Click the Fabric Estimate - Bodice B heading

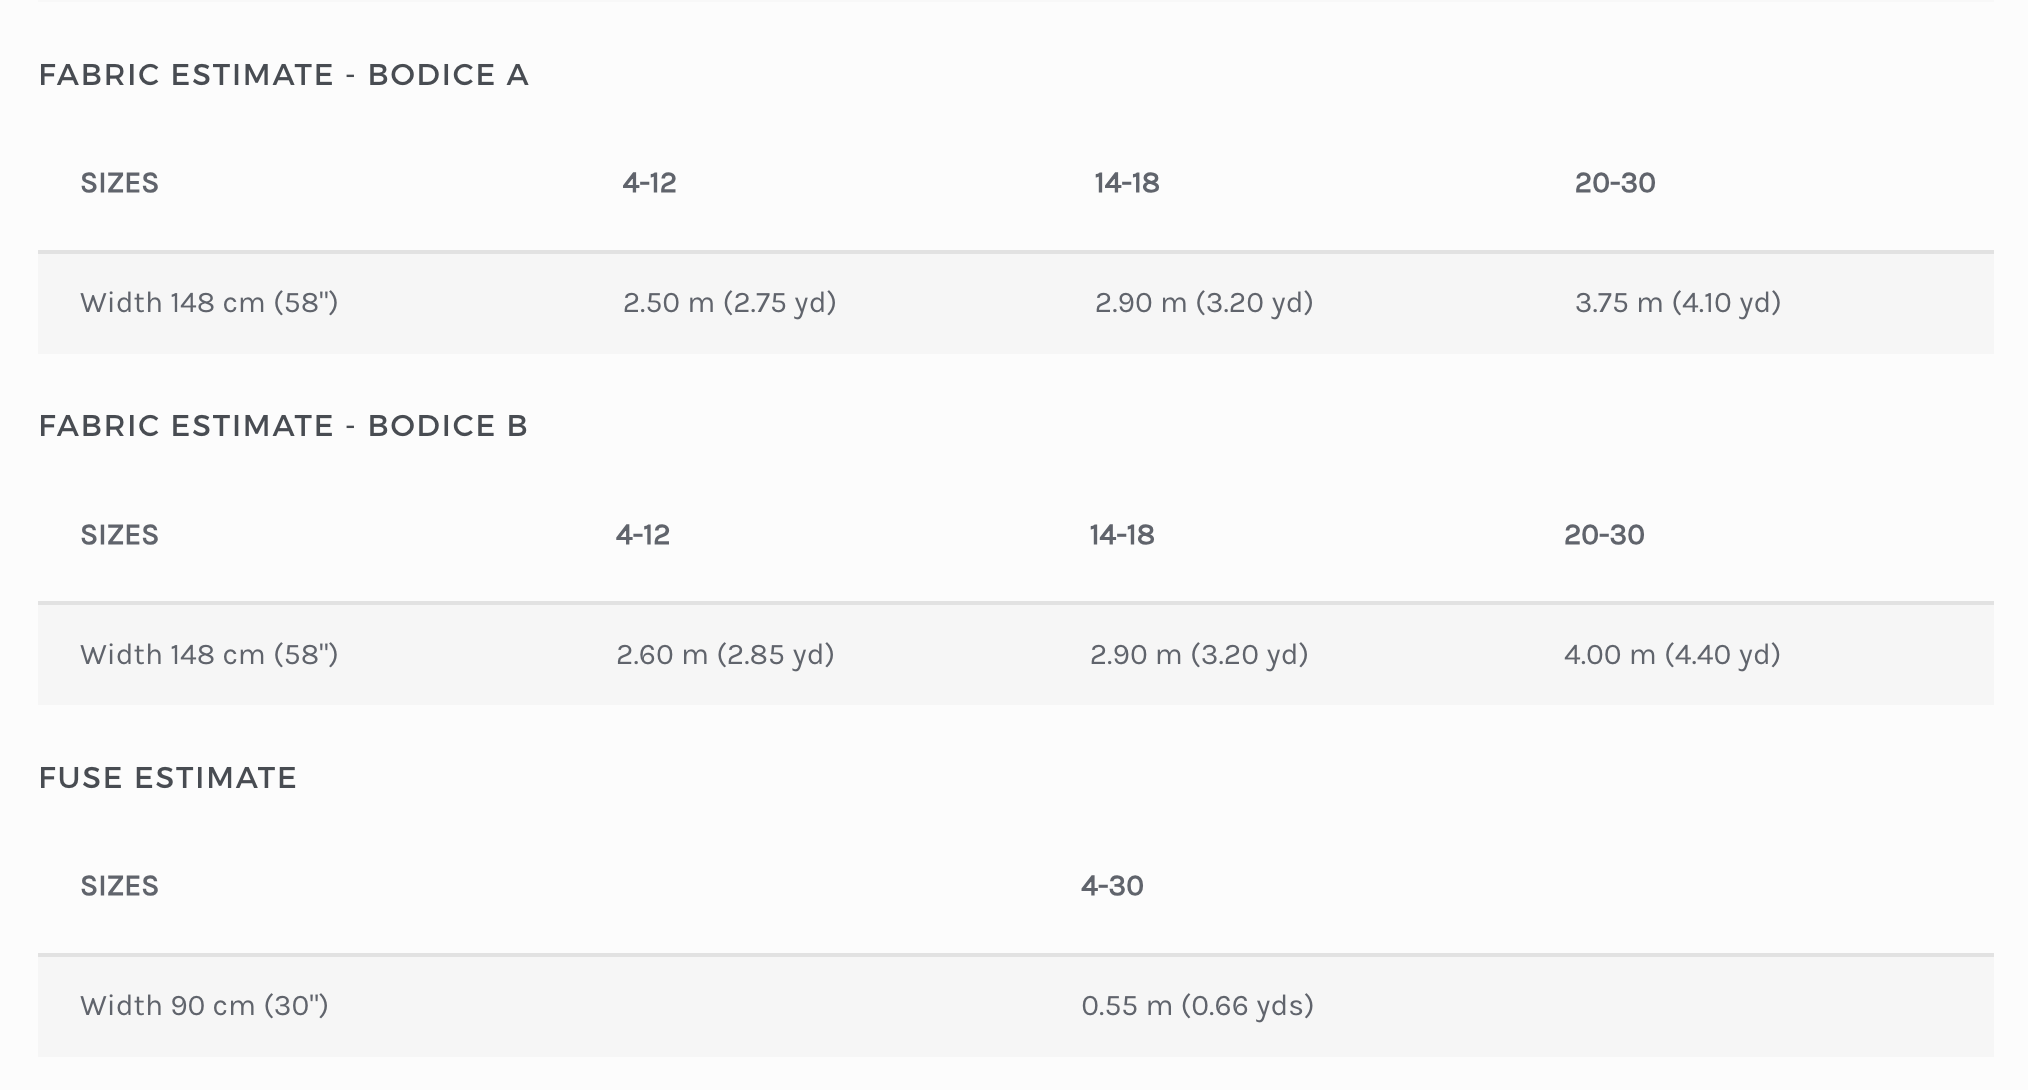point(283,426)
